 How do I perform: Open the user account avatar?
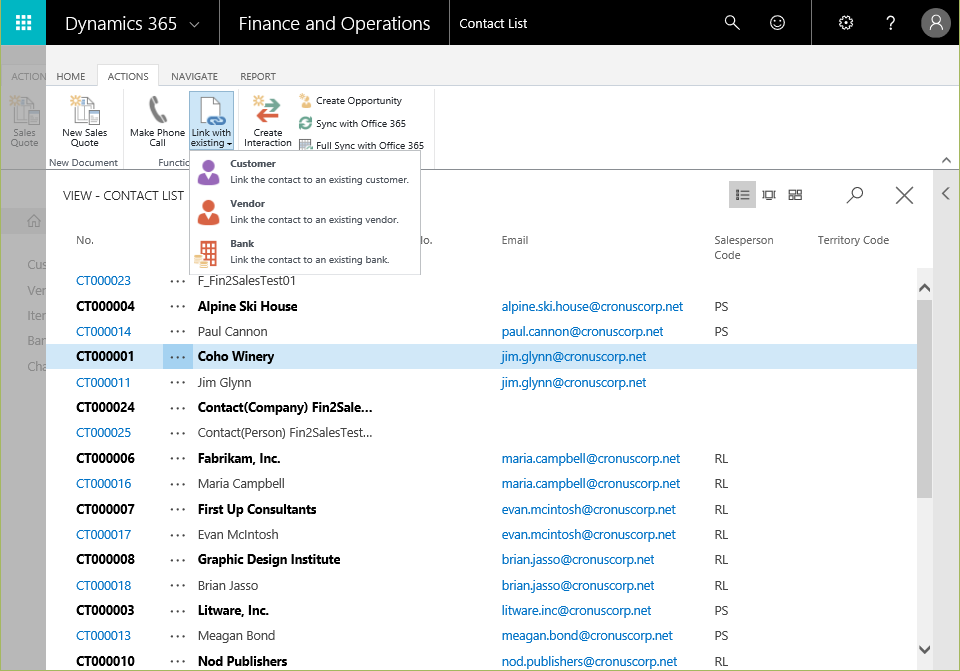click(x=936, y=23)
